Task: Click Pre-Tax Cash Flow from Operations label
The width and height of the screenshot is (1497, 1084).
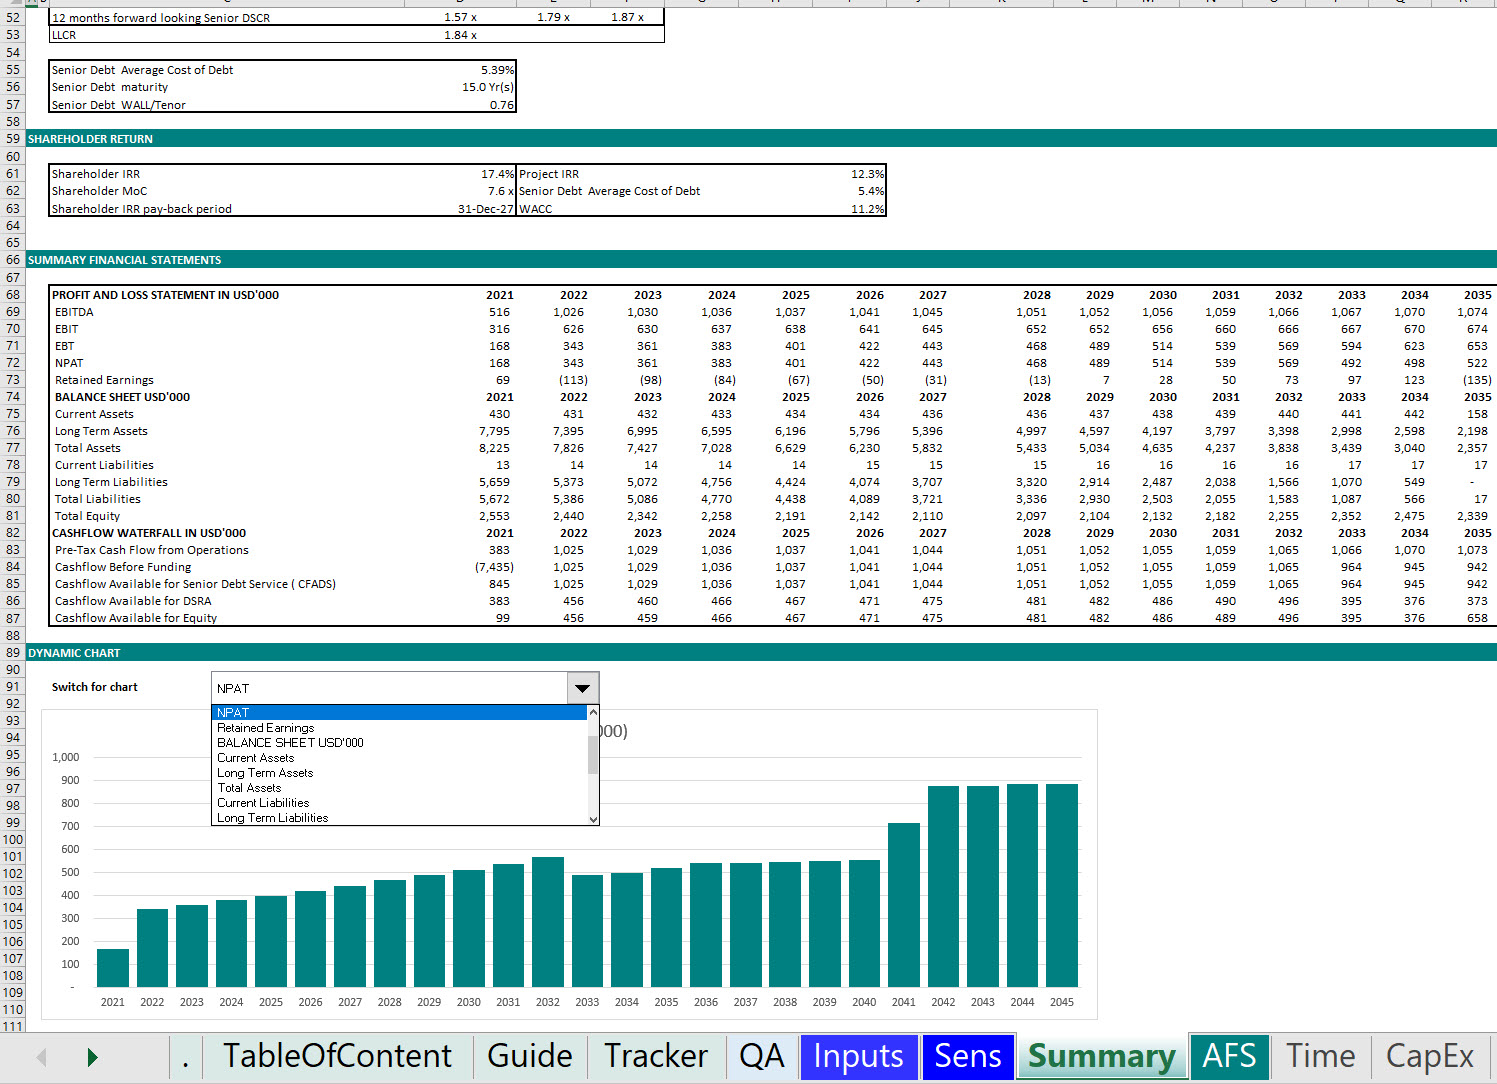Action: (x=152, y=550)
